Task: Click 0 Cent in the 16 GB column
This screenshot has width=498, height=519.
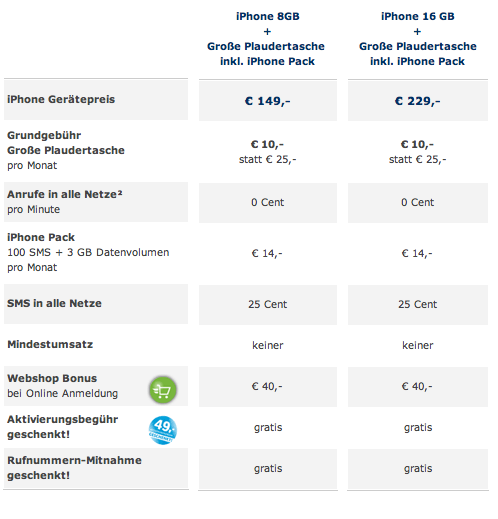Action: (x=418, y=202)
